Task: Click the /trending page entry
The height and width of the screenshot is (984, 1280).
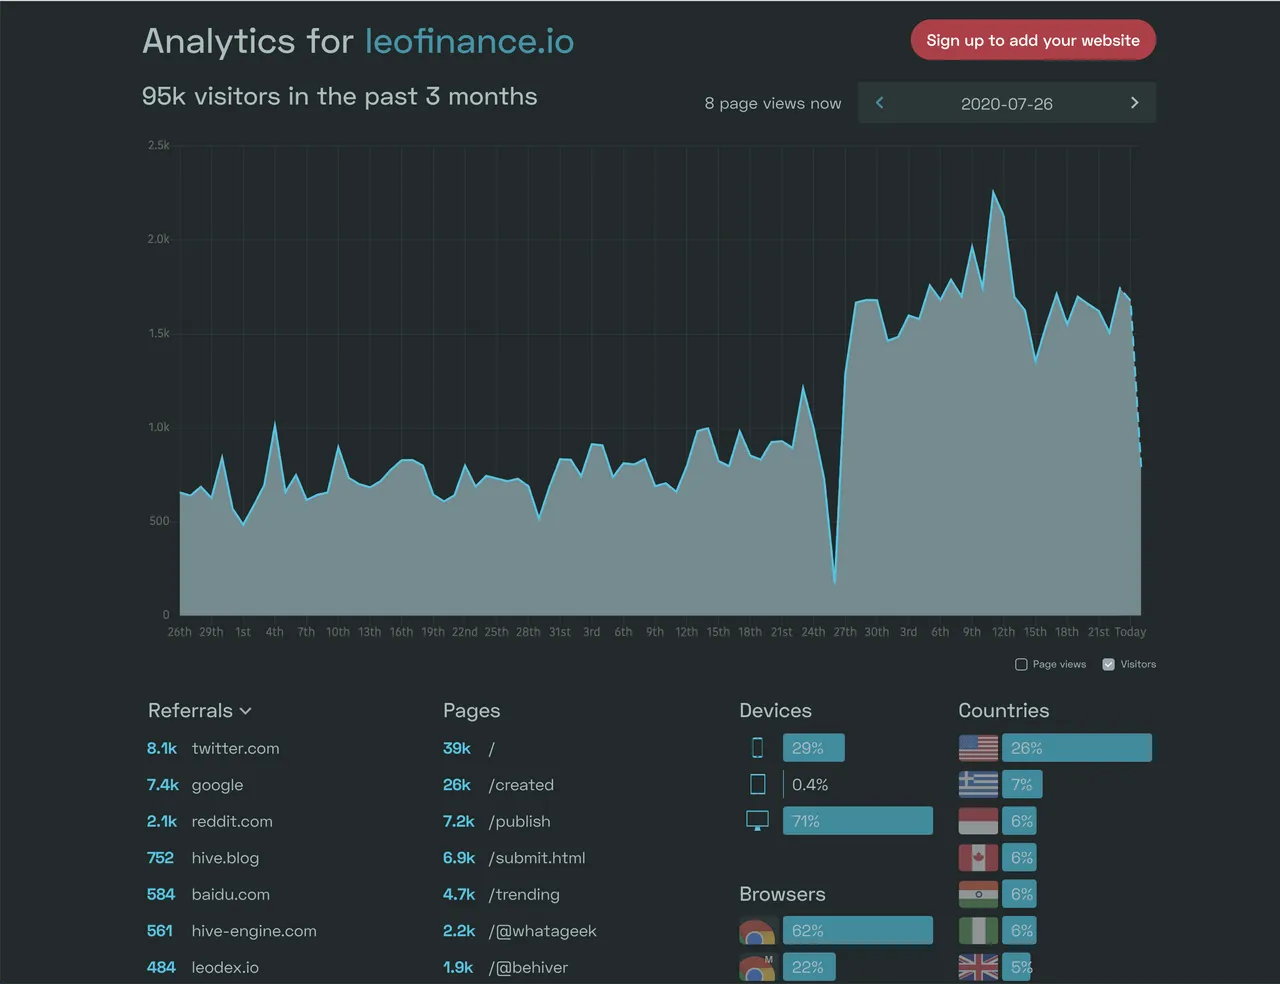Action: coord(524,894)
